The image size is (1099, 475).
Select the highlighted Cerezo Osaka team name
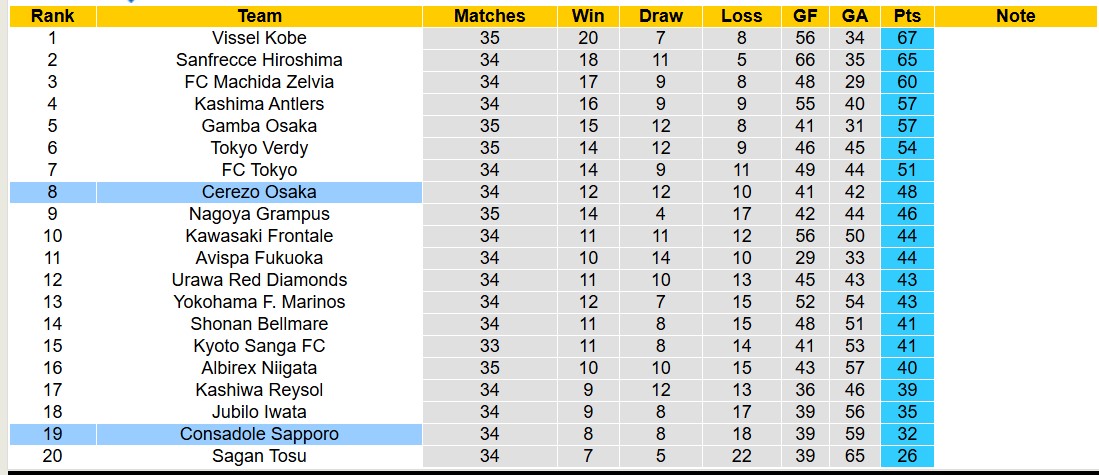click(x=260, y=192)
